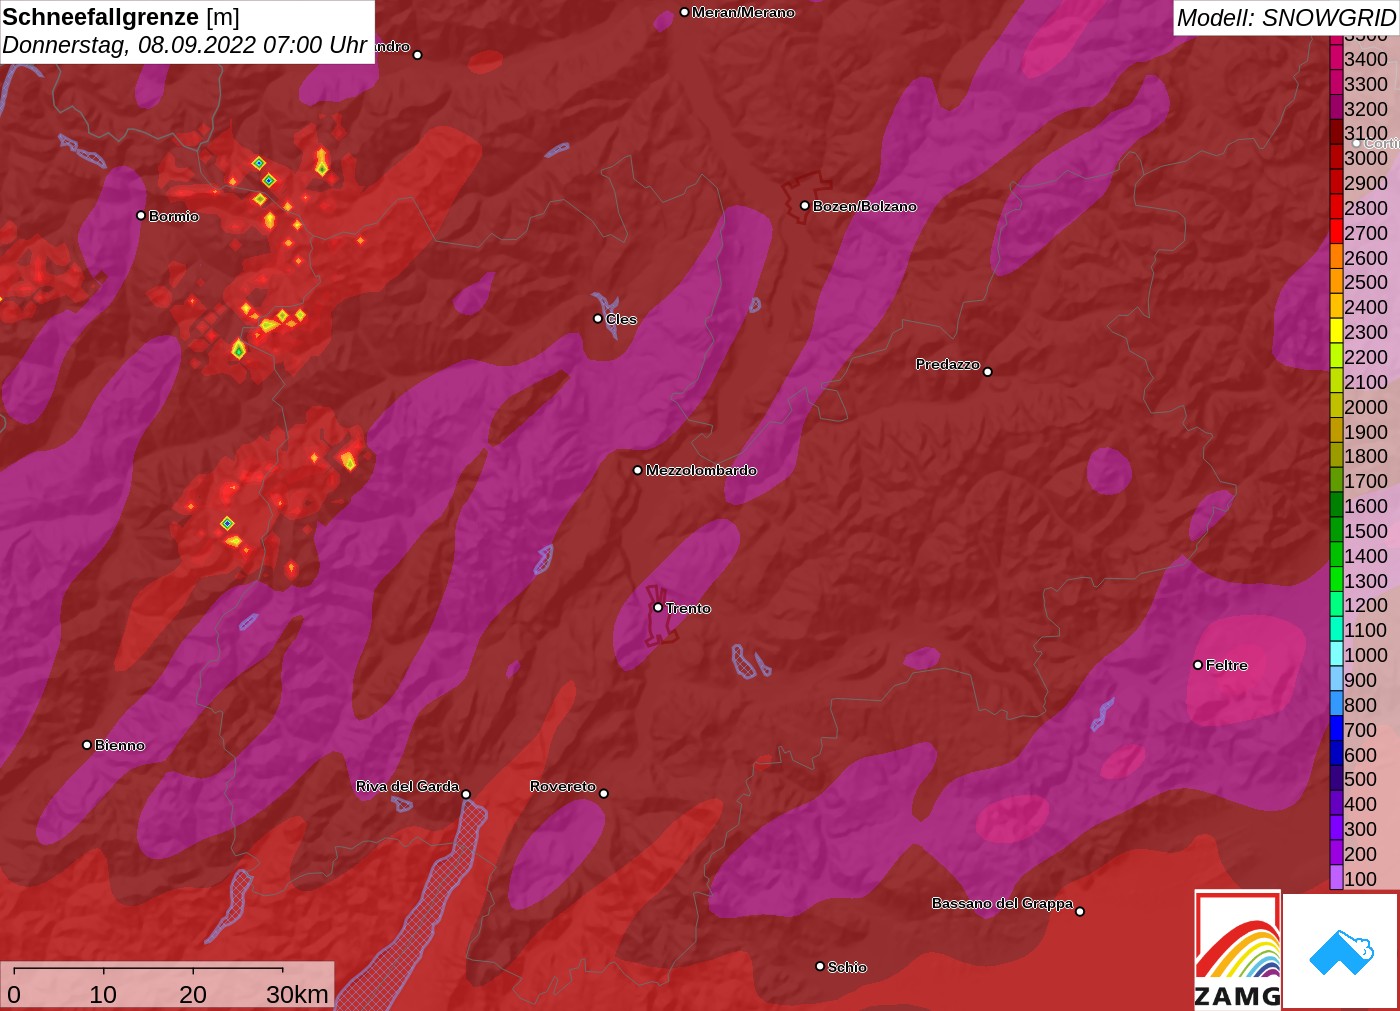Click the 2300 yellow legend swatch

1336,332
